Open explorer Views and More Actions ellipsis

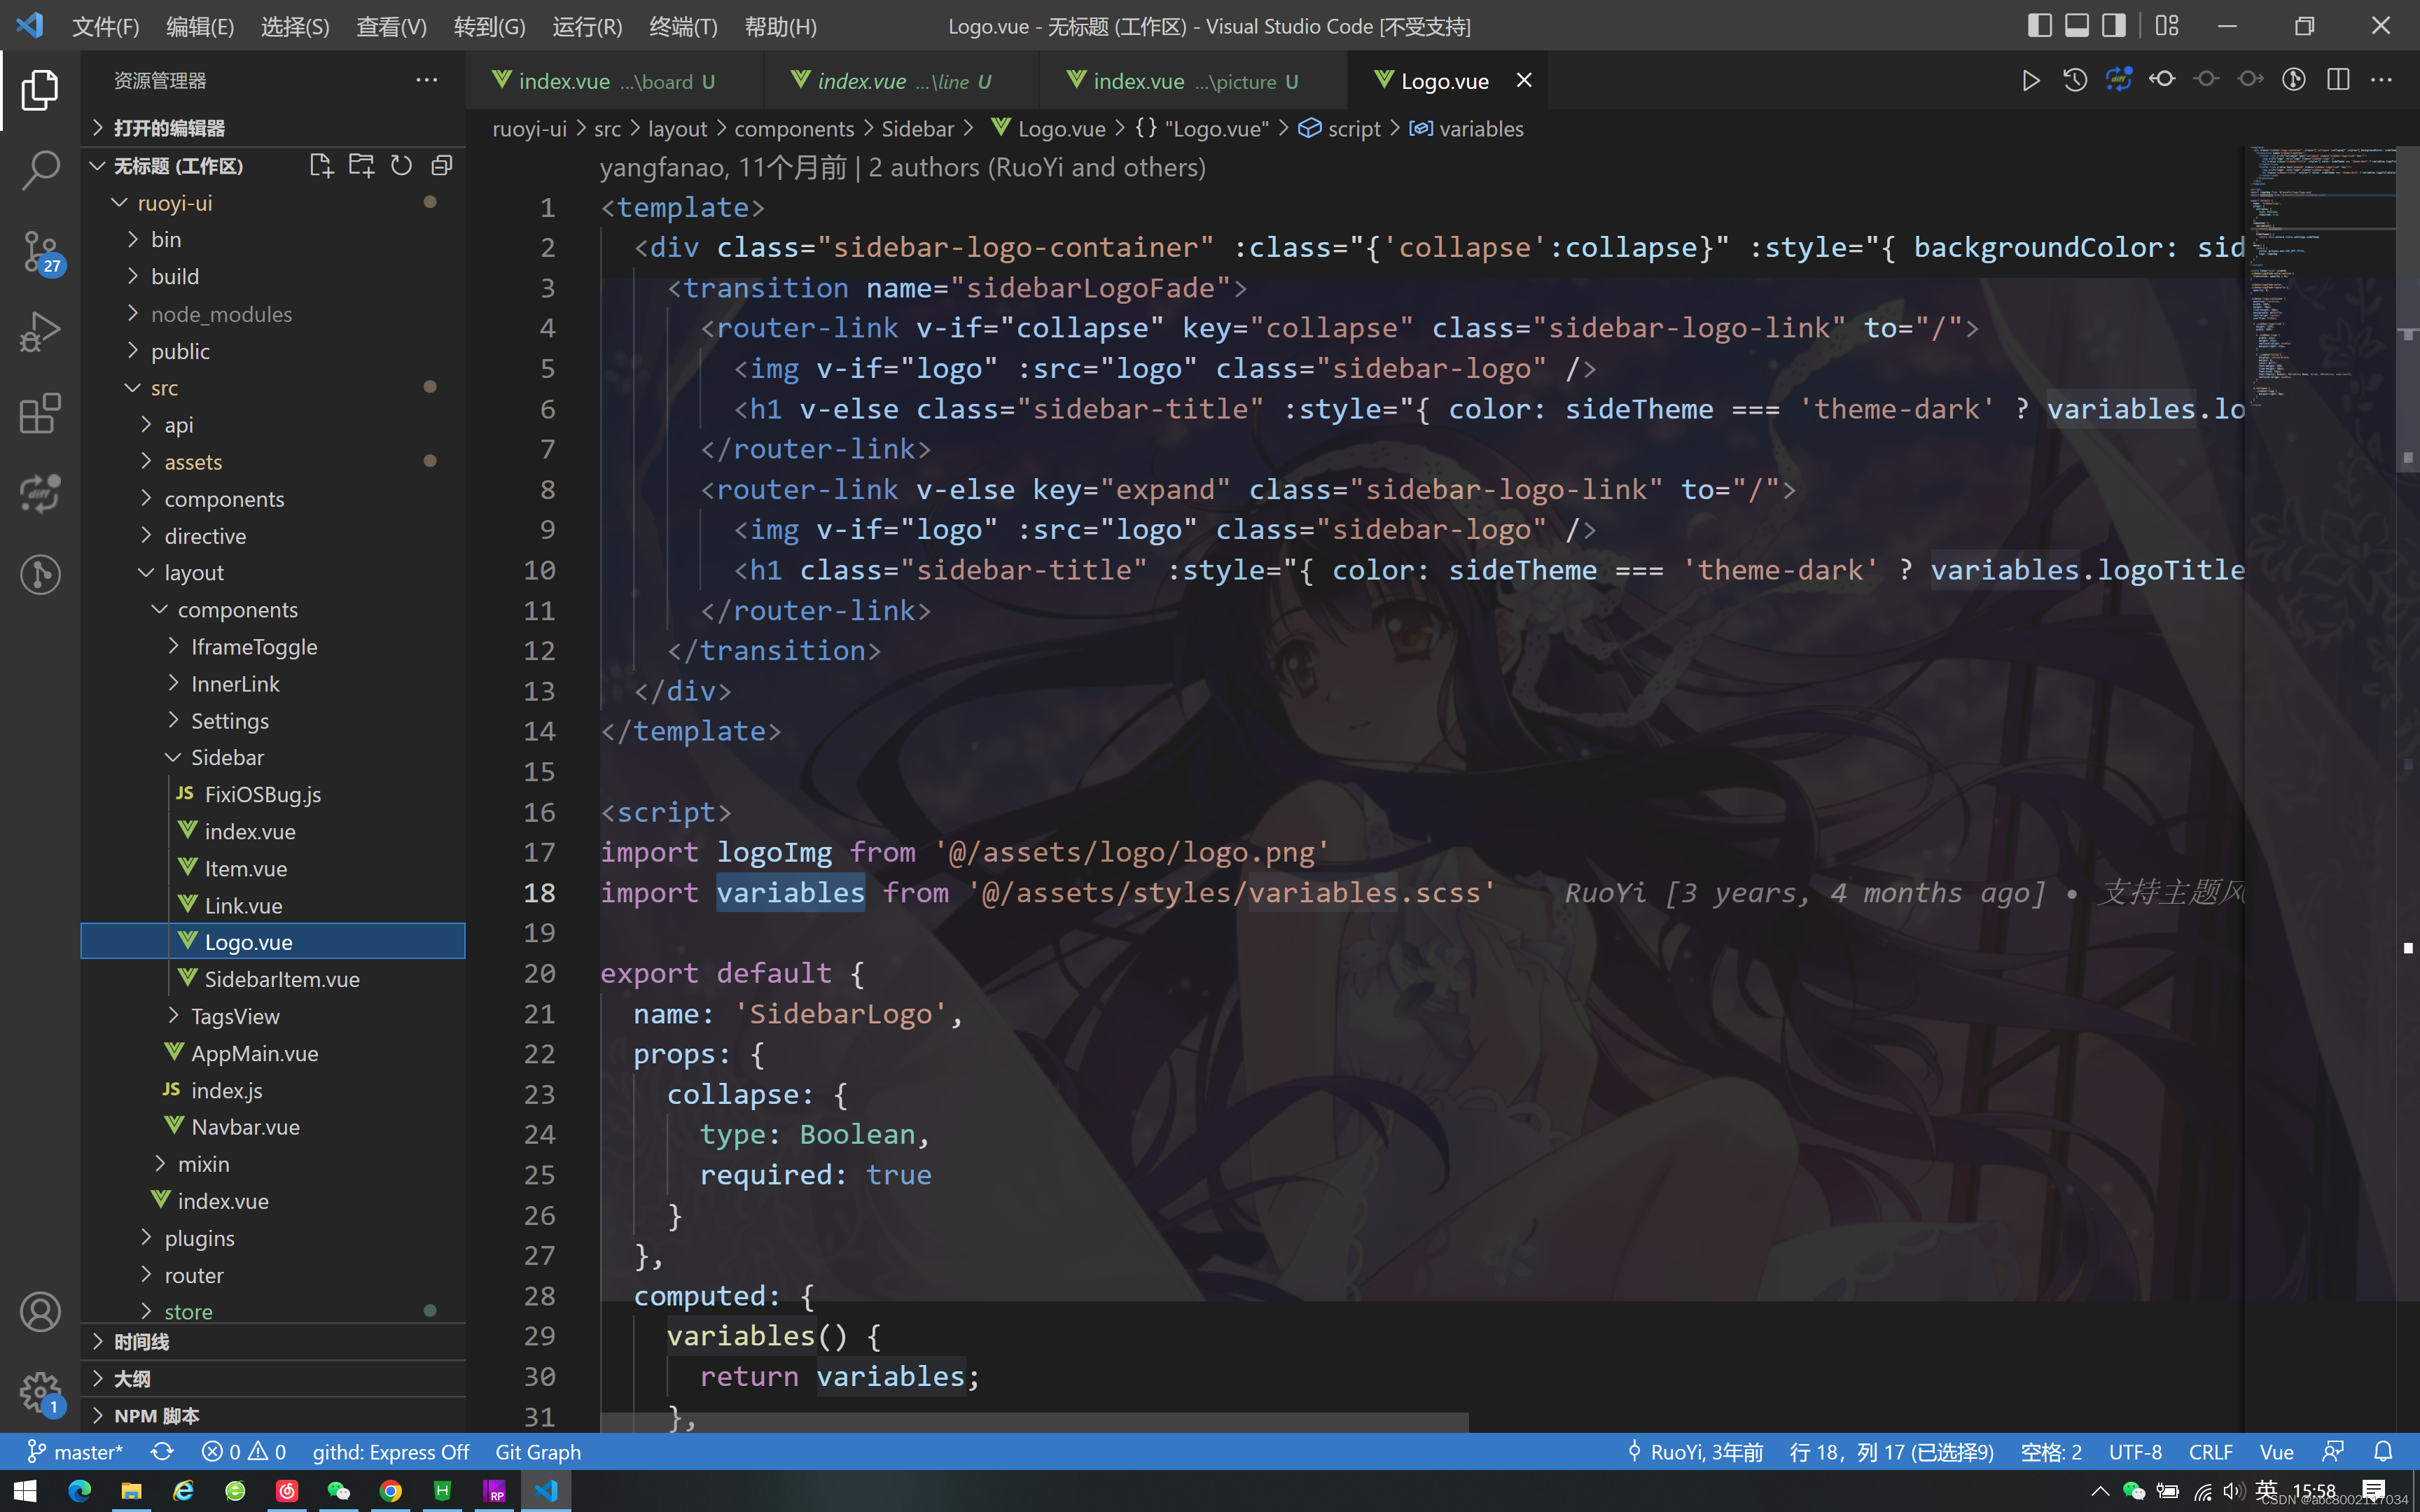(x=427, y=80)
